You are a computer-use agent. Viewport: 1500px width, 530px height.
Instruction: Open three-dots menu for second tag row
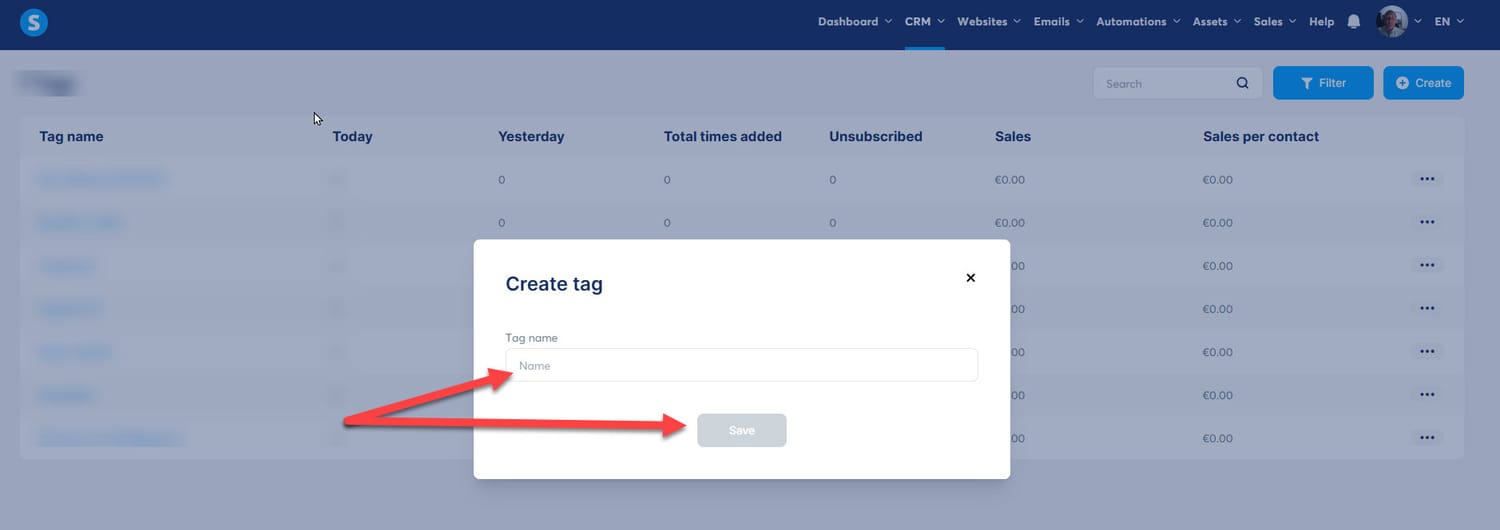click(x=1427, y=222)
